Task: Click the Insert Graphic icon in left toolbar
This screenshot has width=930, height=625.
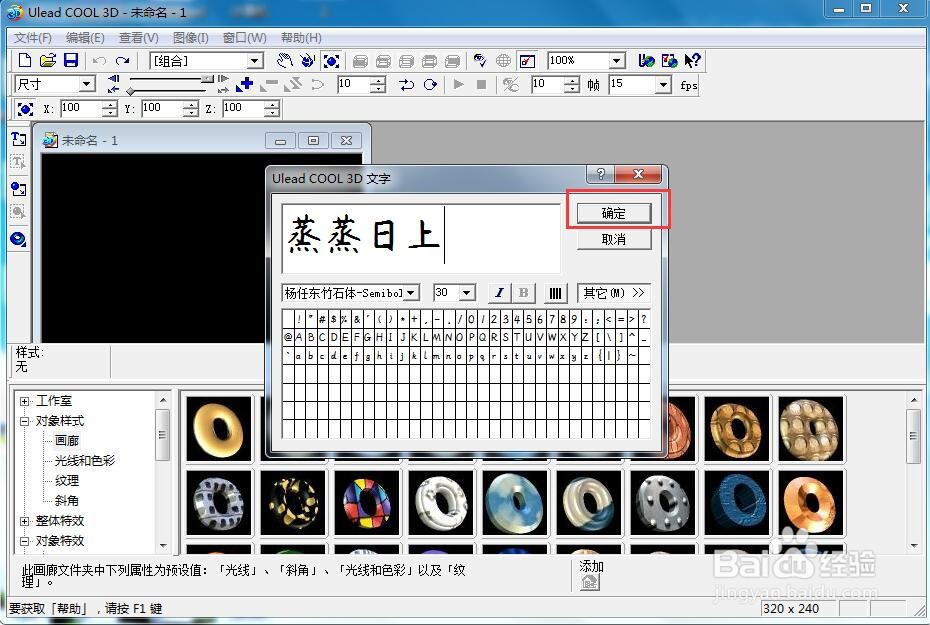Action: click(18, 189)
